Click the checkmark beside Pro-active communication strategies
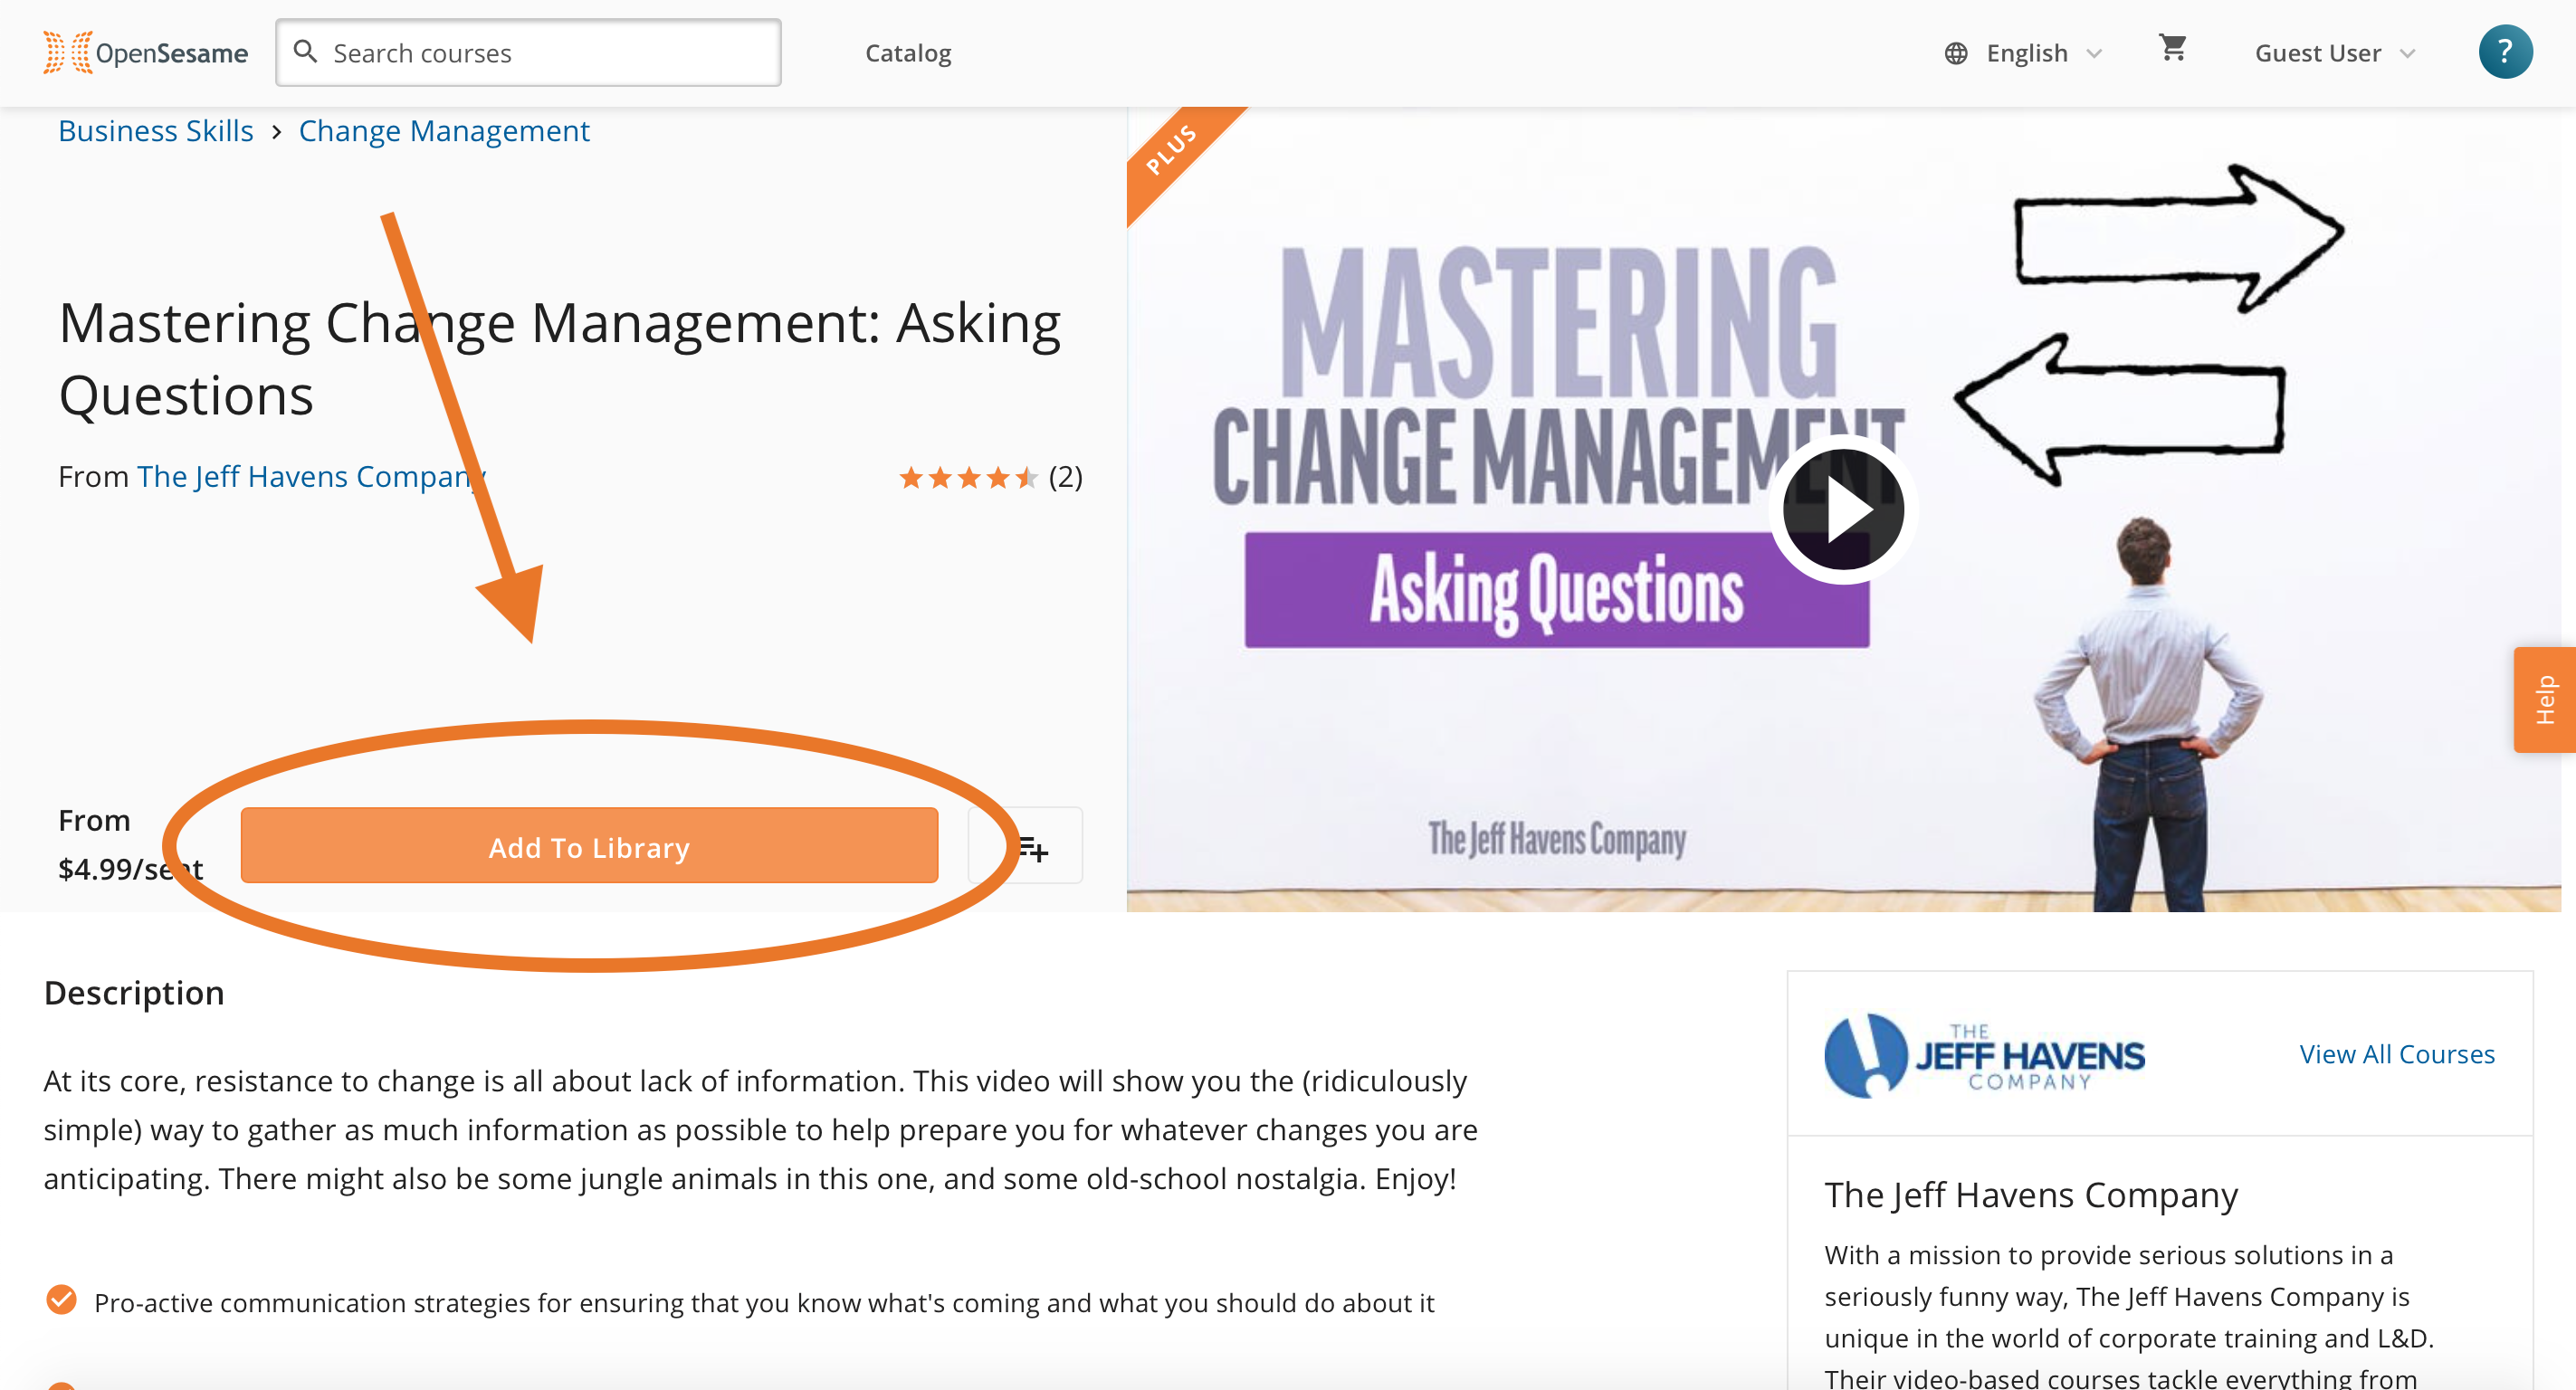This screenshot has height=1390, width=2576. pos(61,1300)
